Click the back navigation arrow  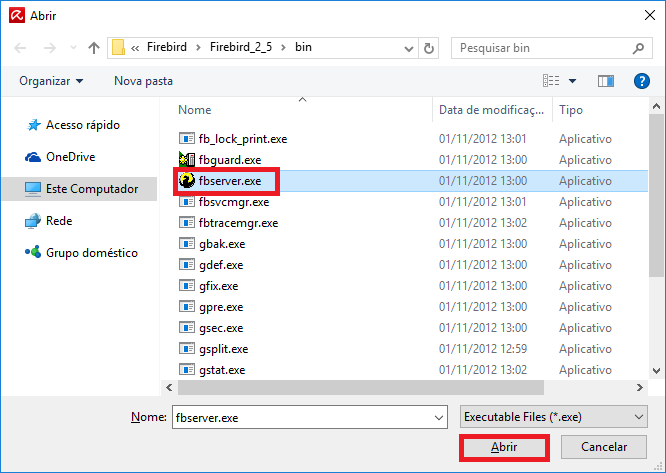coord(22,48)
